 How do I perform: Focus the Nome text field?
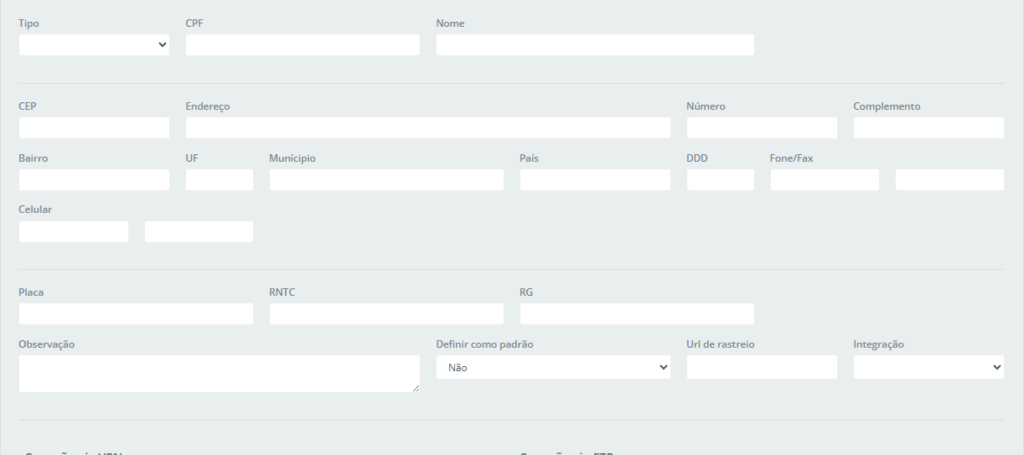tap(594, 45)
